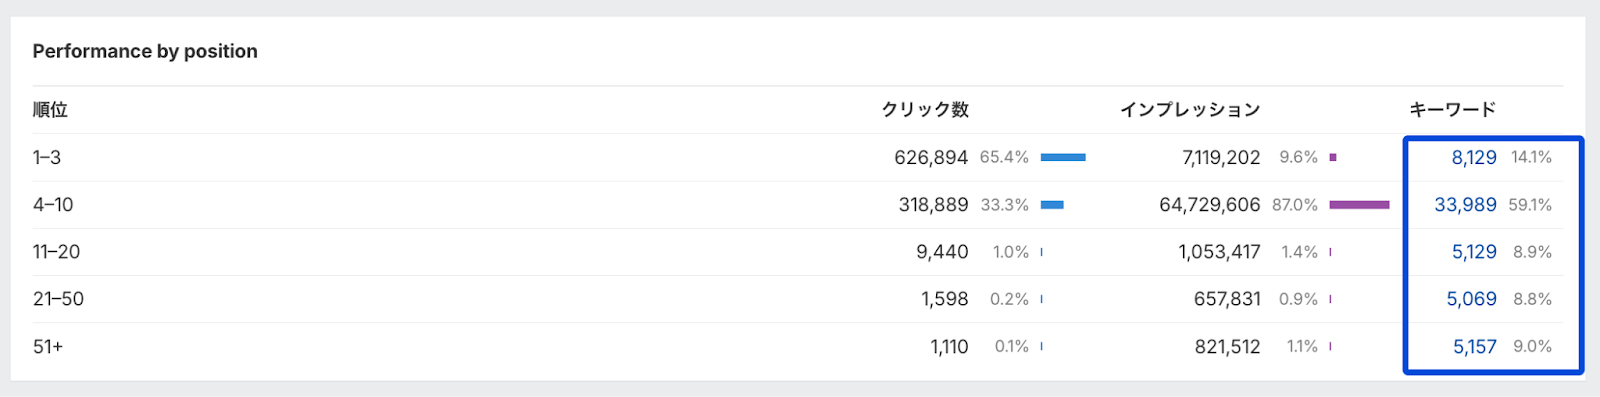Click the Performance by position title
Screen dimensions: 1600x397
pyautogui.click(x=145, y=51)
